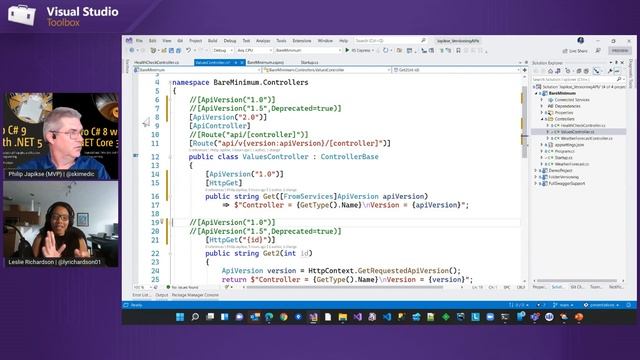Click the Save toolbar icon
The height and width of the screenshot is (360, 640).
(x=171, y=50)
